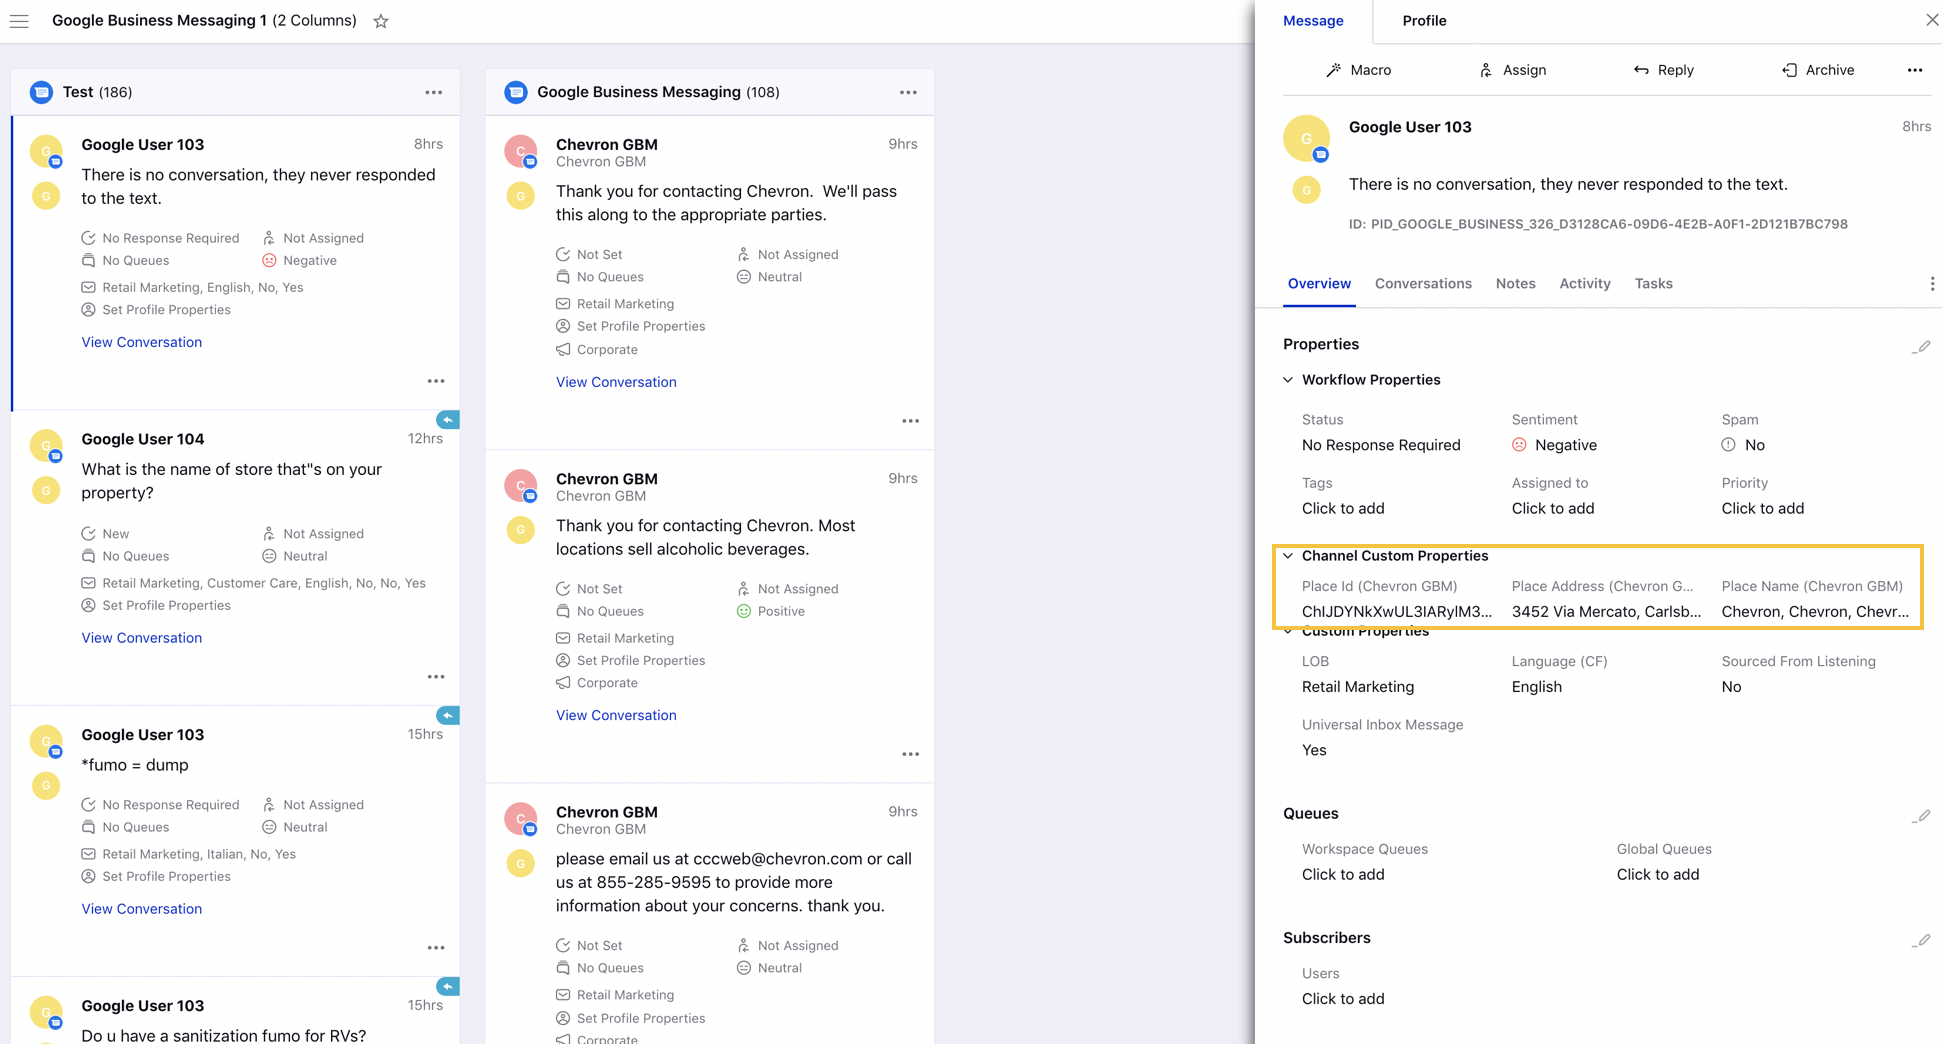Viewport: 1942px width, 1044px height.
Task: Click Google Business Messaging column channel icon
Action: (x=516, y=92)
